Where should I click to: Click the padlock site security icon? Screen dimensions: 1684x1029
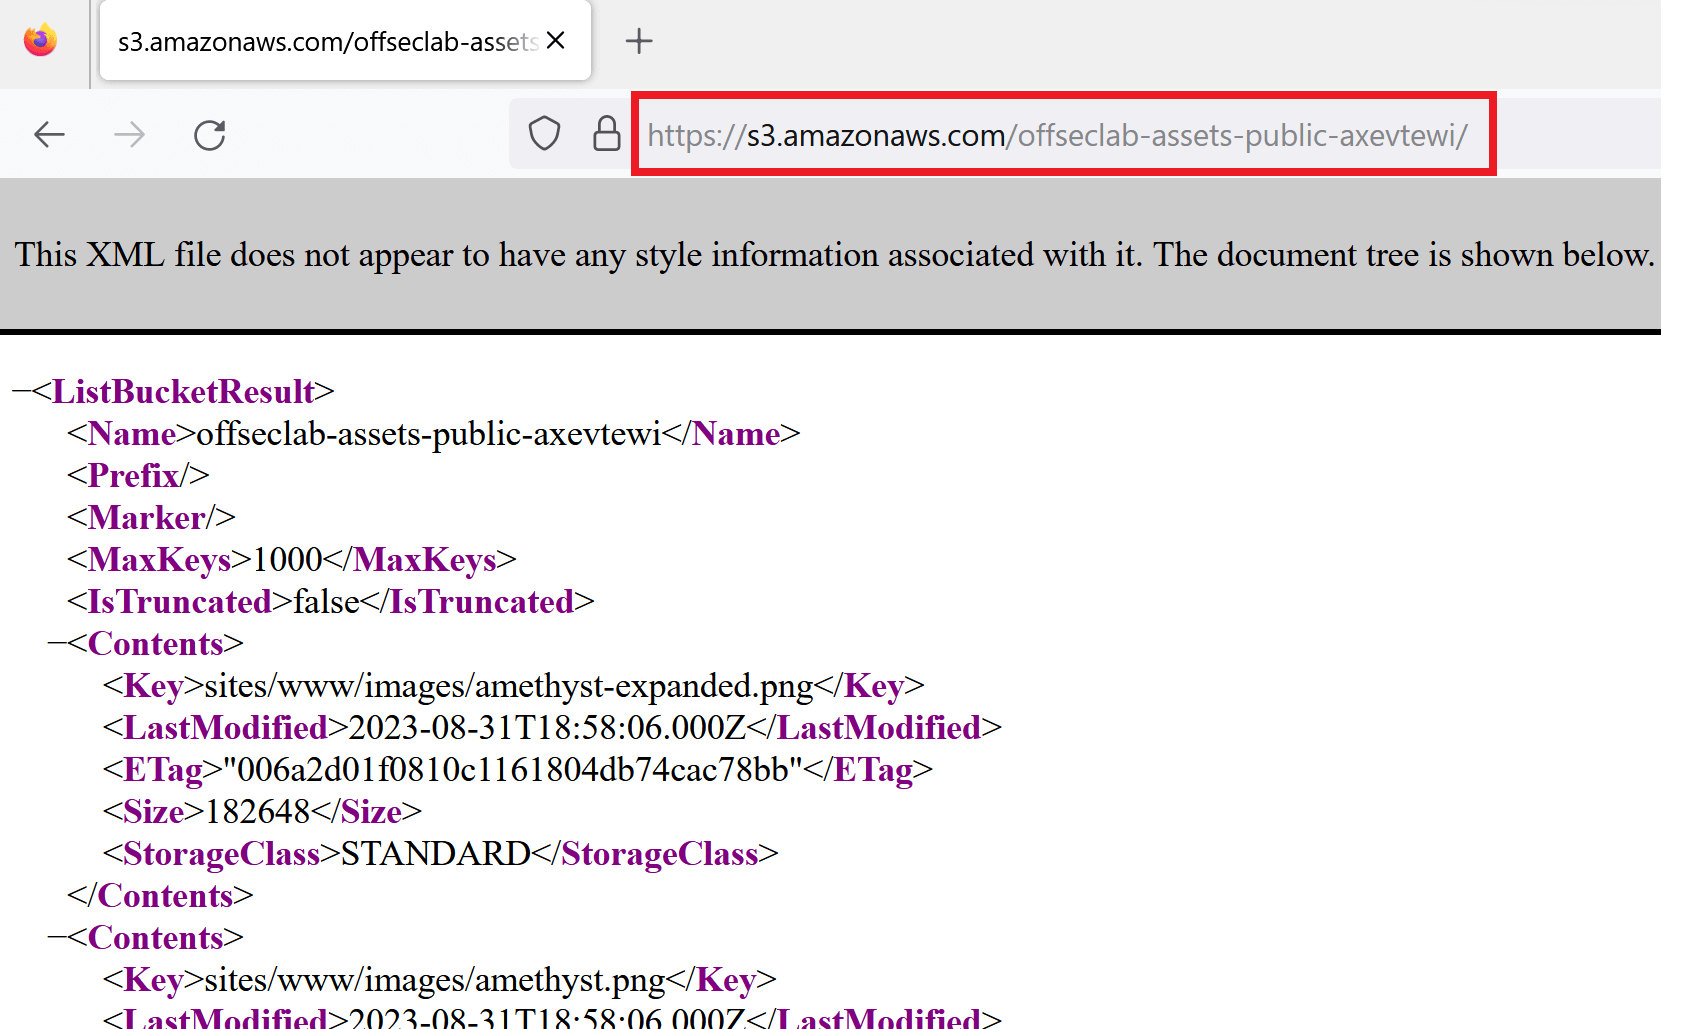click(x=606, y=134)
